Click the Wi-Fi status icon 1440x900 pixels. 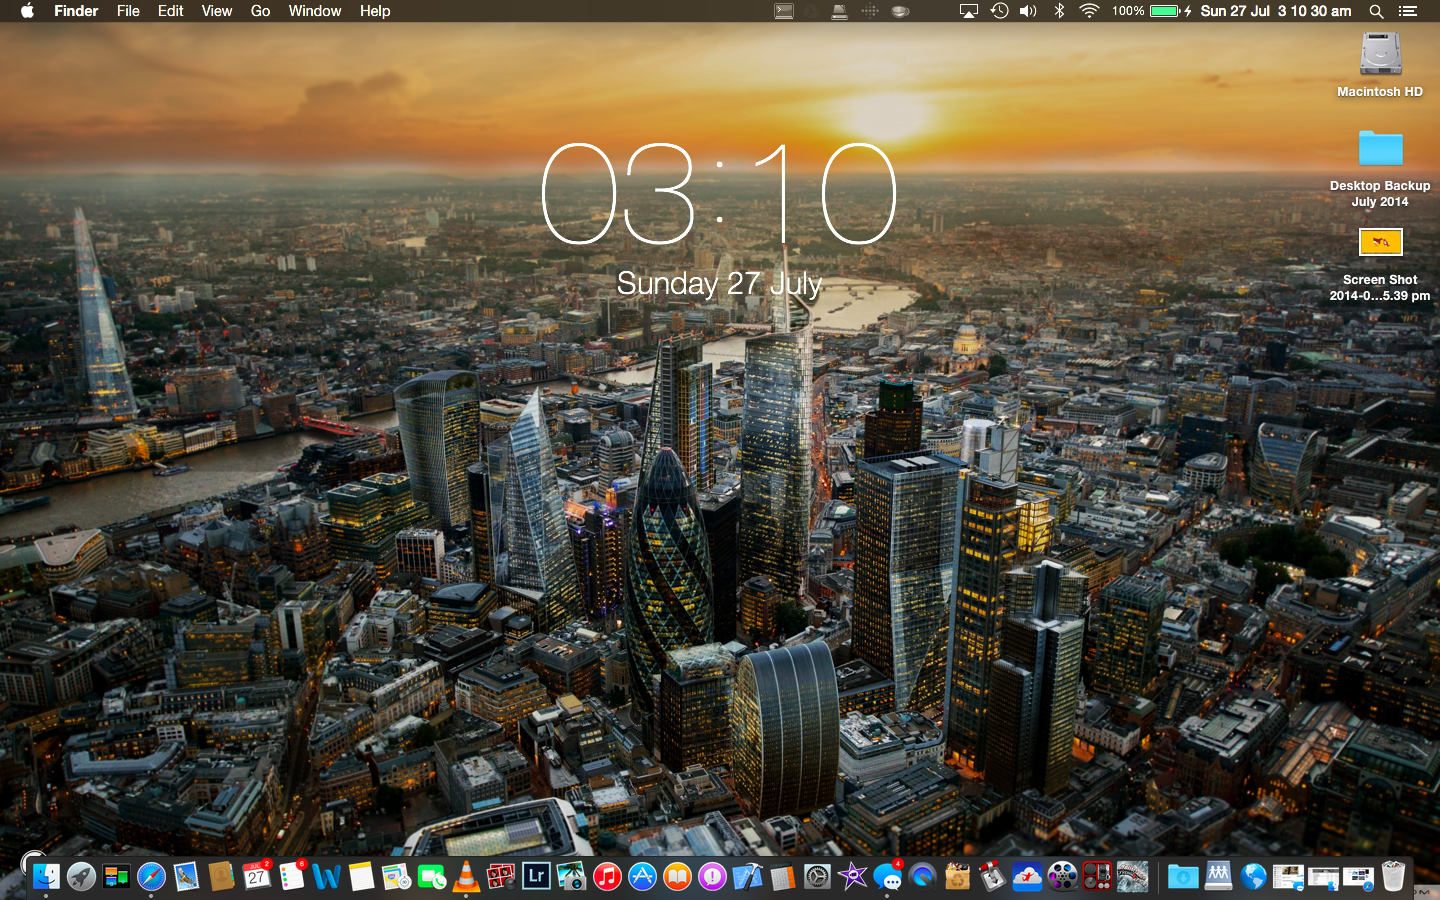[1089, 11]
